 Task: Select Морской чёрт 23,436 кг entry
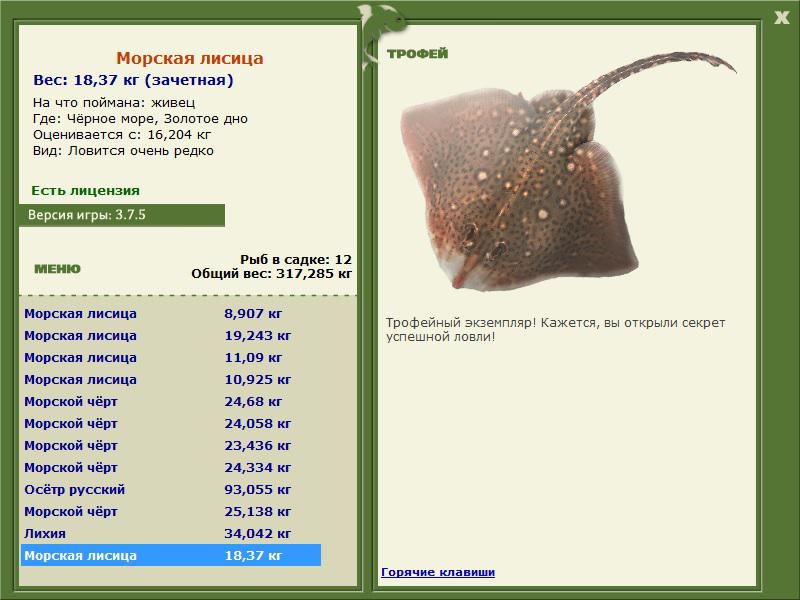tap(170, 445)
